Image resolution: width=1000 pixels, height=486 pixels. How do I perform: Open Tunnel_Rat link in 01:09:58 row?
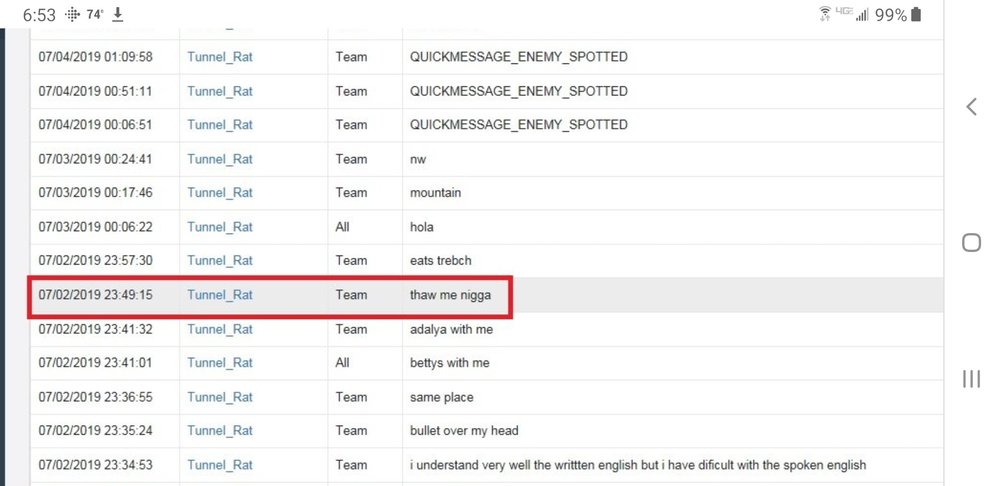[220, 57]
